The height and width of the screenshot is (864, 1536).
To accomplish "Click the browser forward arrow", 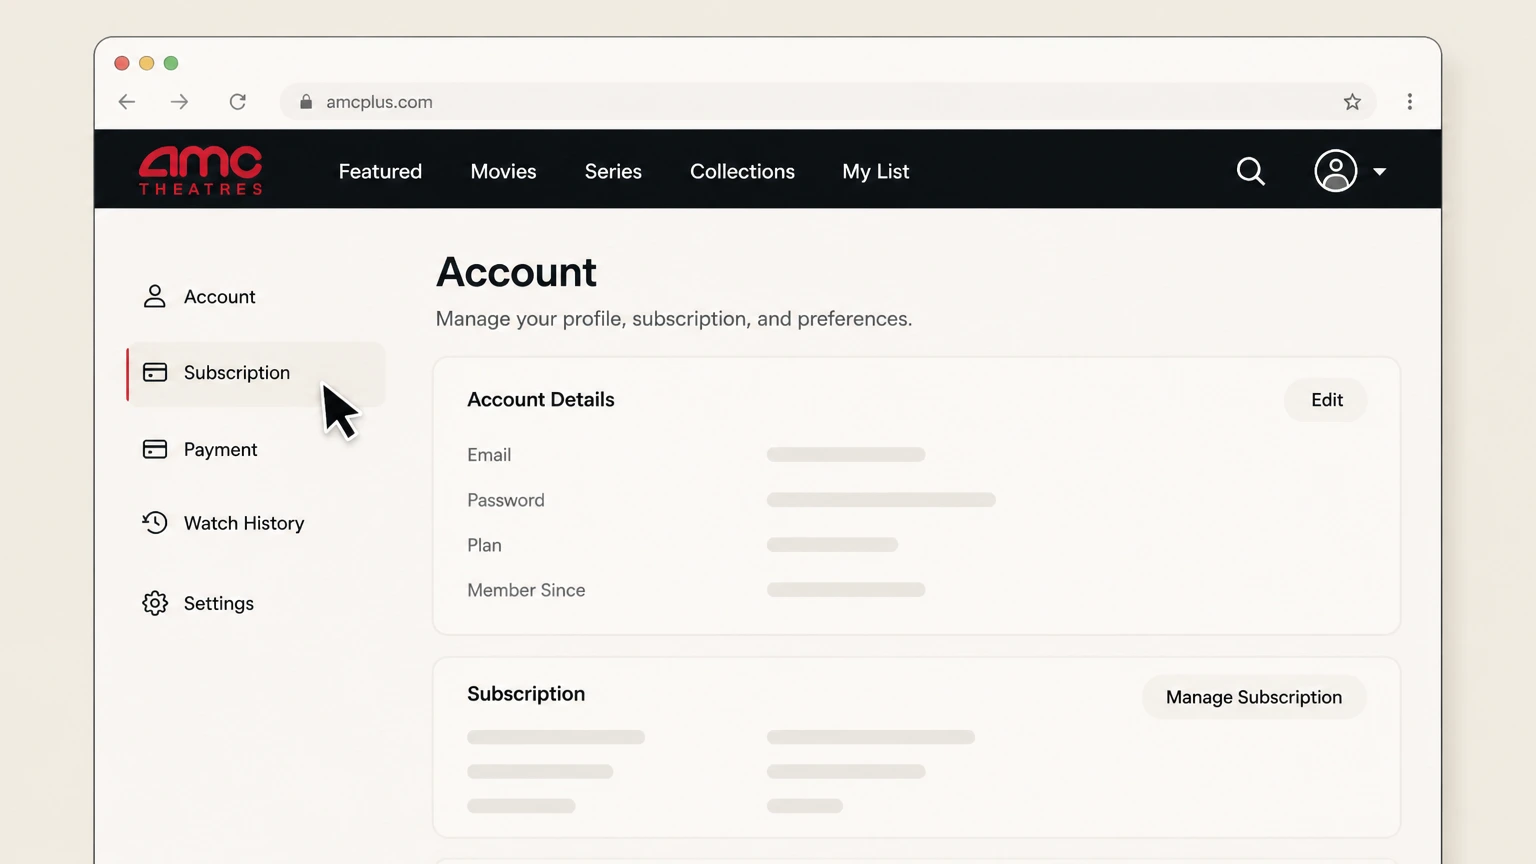I will [180, 102].
